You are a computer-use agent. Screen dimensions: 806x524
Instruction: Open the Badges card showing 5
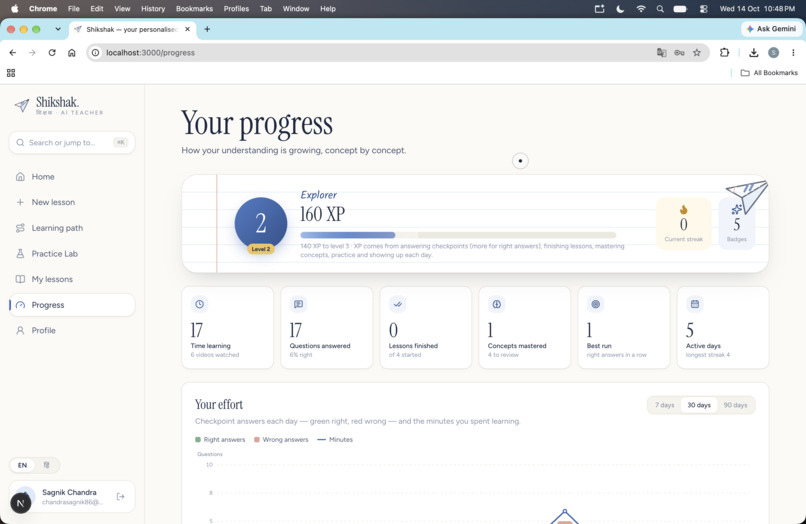pos(737,224)
